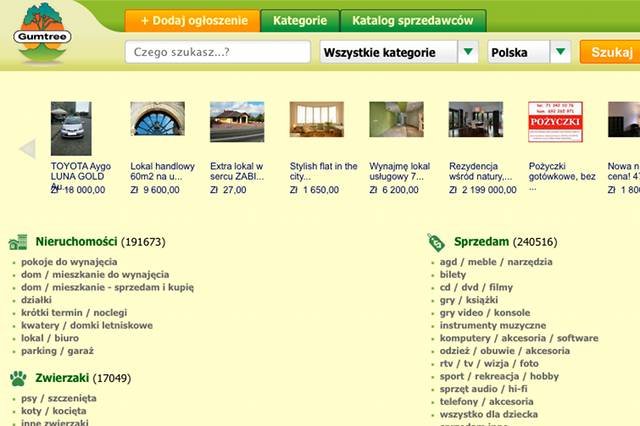Open sprzęt audio / hi-fi
This screenshot has width=640, height=426.
[483, 389]
